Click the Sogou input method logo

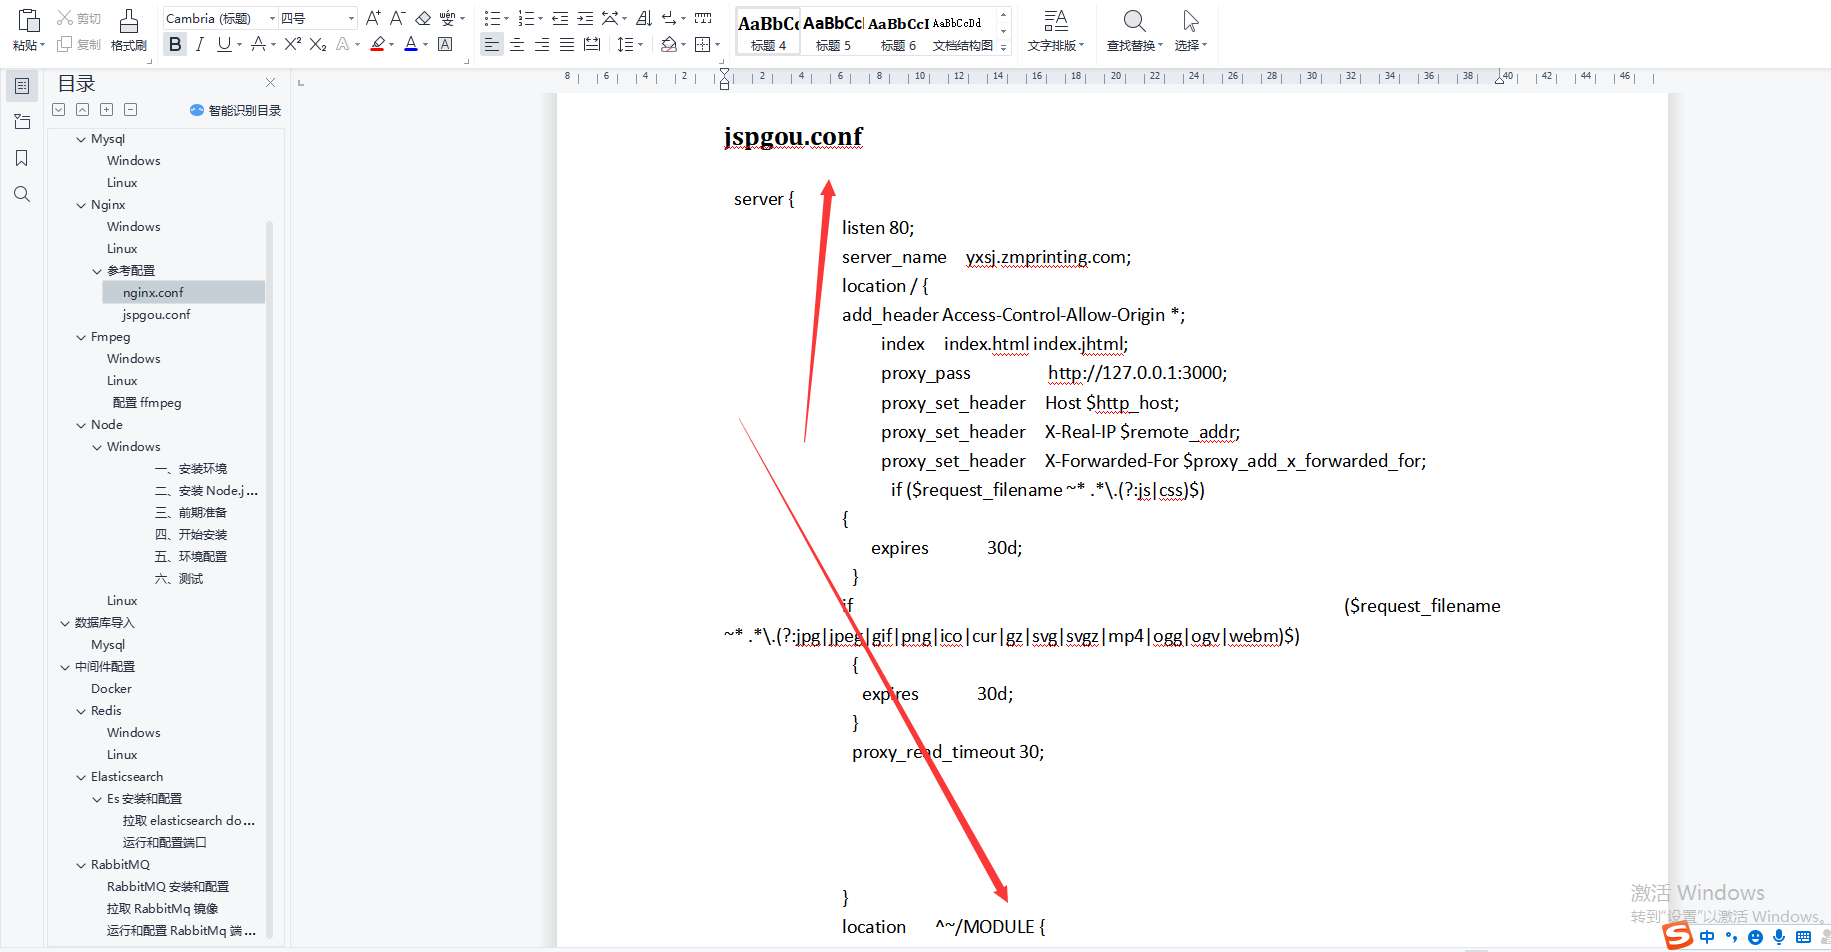coord(1678,936)
